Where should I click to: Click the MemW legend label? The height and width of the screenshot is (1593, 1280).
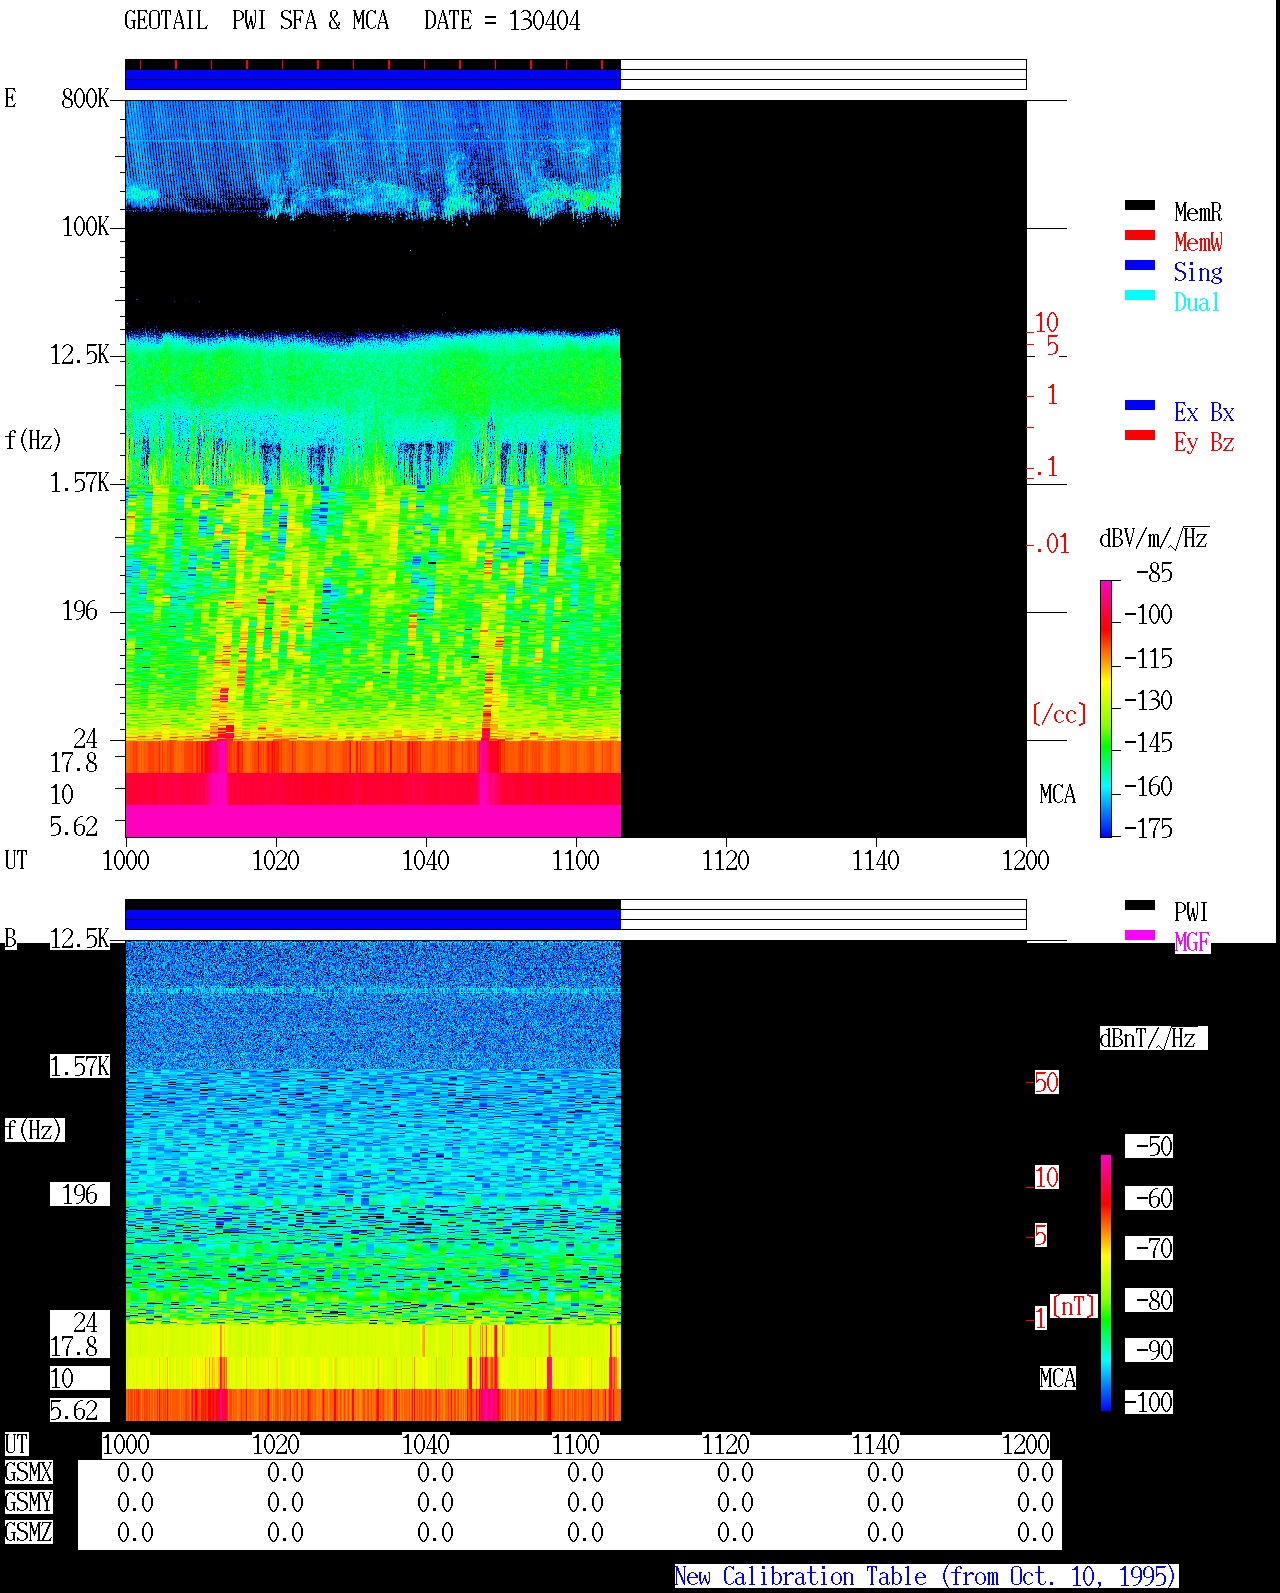1198,242
